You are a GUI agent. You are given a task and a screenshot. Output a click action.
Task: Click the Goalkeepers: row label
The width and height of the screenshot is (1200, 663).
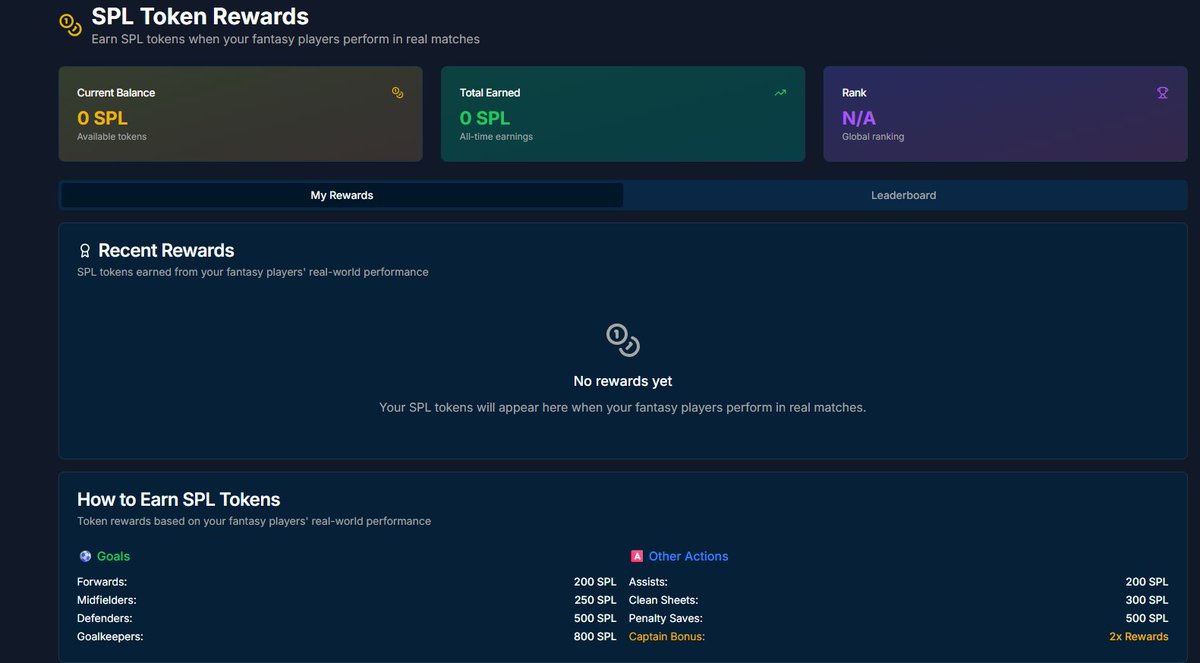click(110, 636)
